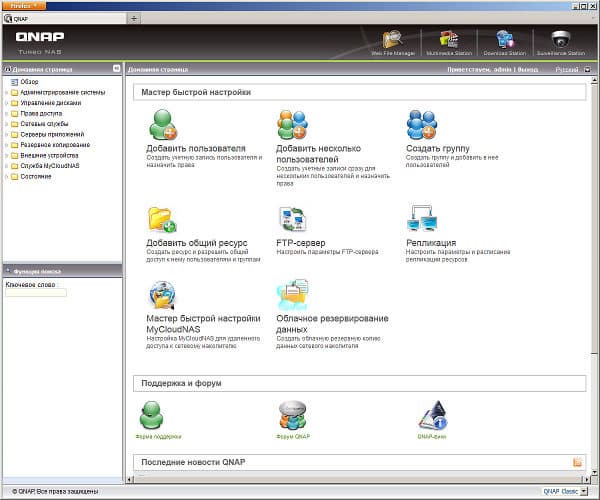Click the Добавить несколько пользователей icon
The width and height of the screenshot is (600, 500).
[292, 125]
